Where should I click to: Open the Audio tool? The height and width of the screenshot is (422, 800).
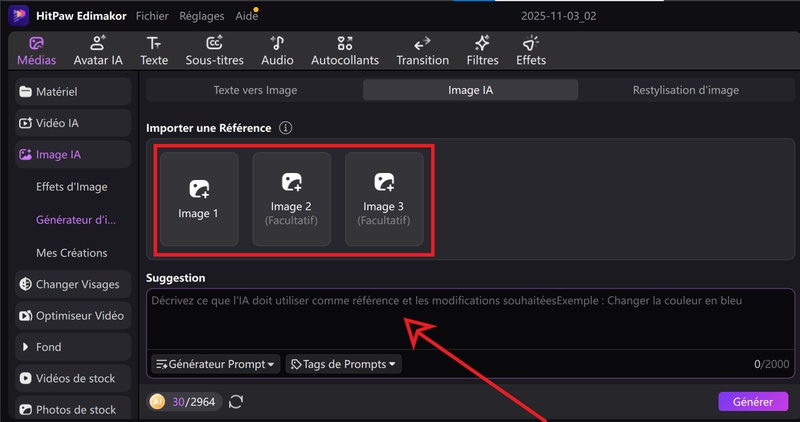[x=277, y=52]
